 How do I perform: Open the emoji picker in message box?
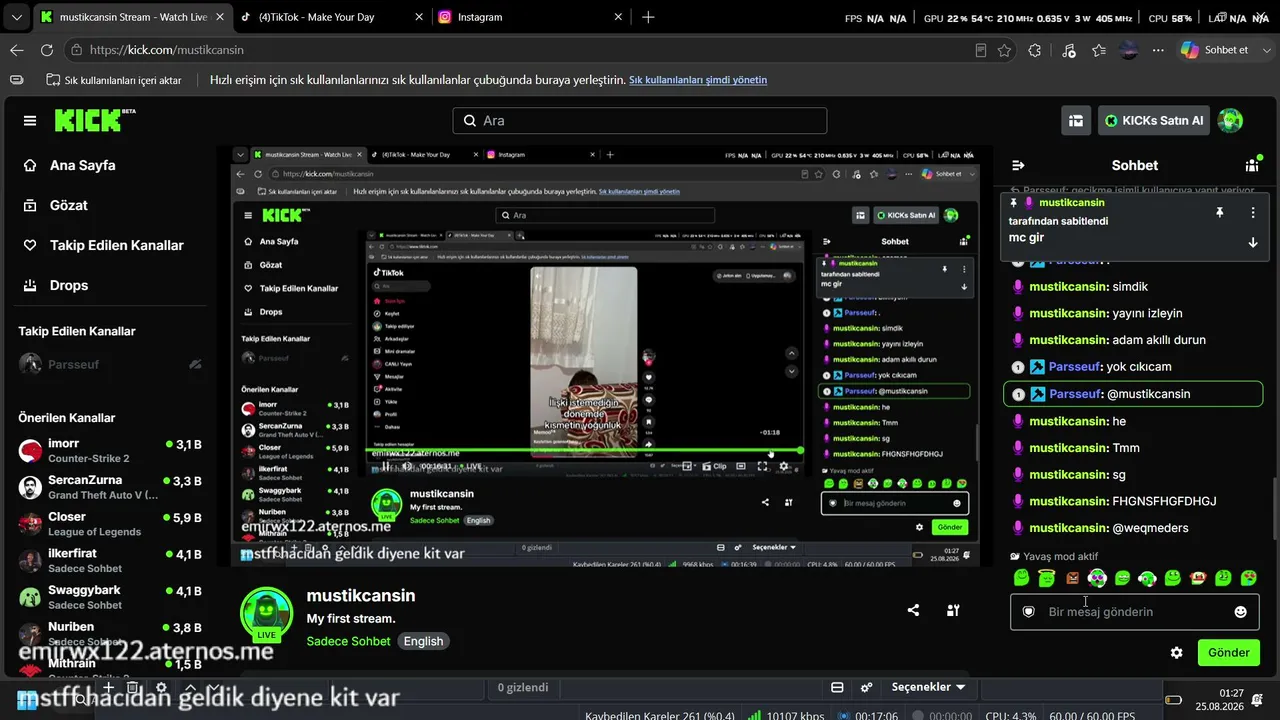click(1241, 612)
